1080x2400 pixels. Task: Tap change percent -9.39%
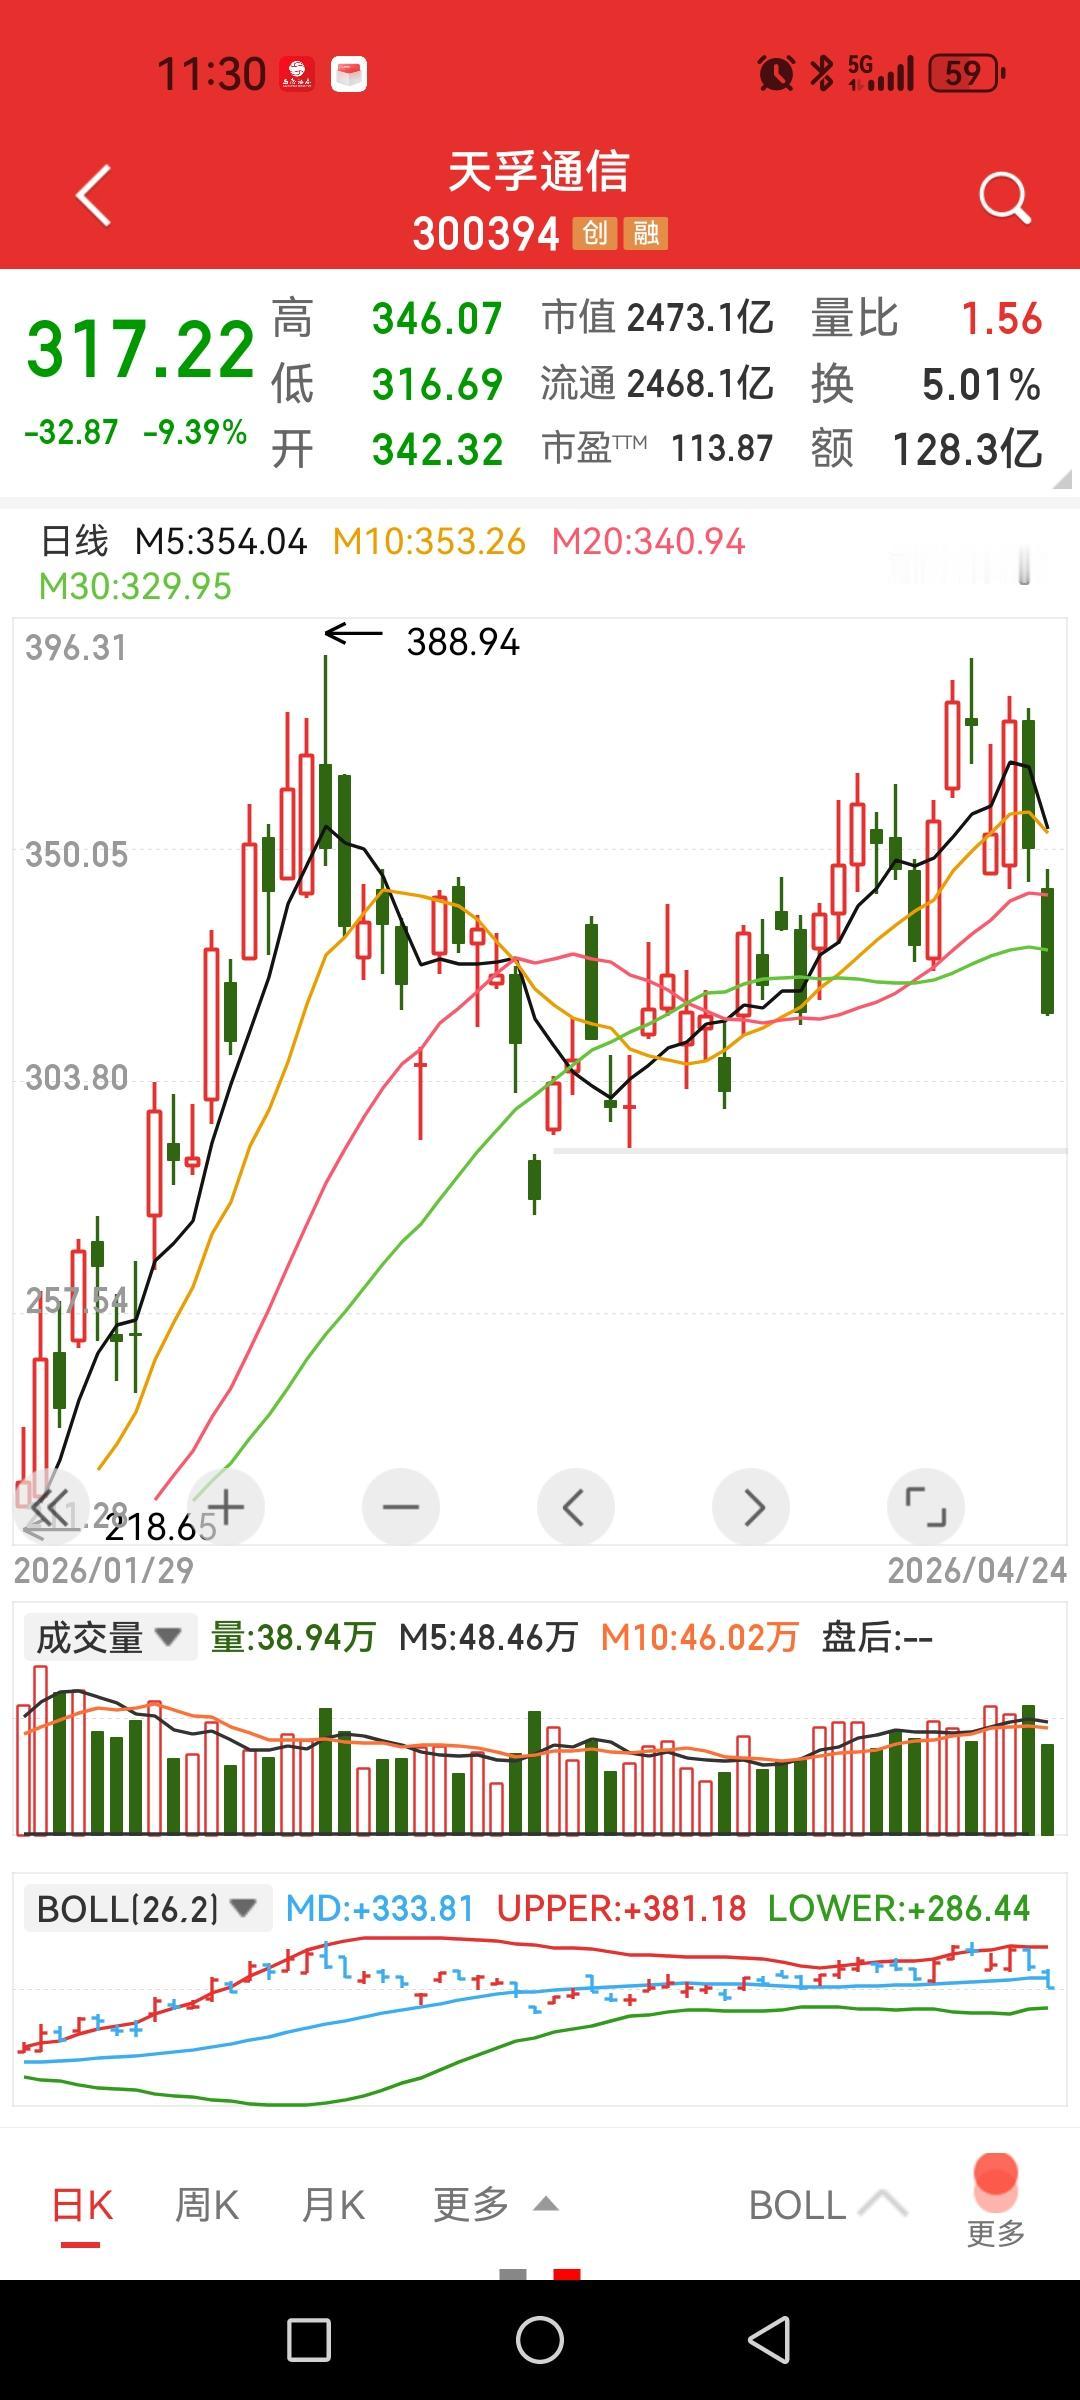click(195, 432)
